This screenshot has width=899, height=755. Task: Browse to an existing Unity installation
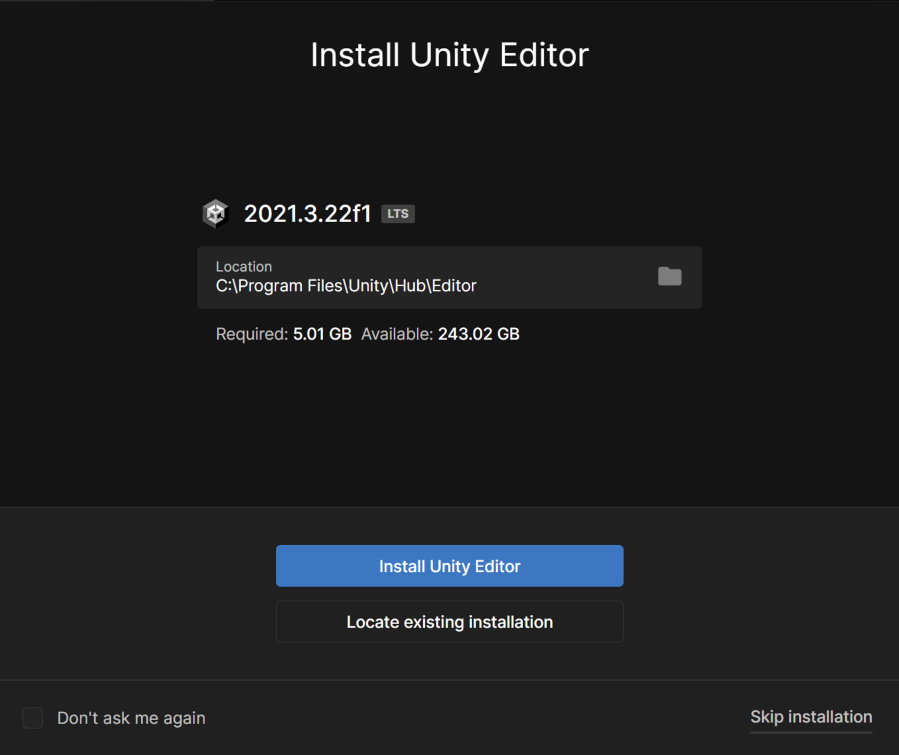click(449, 622)
